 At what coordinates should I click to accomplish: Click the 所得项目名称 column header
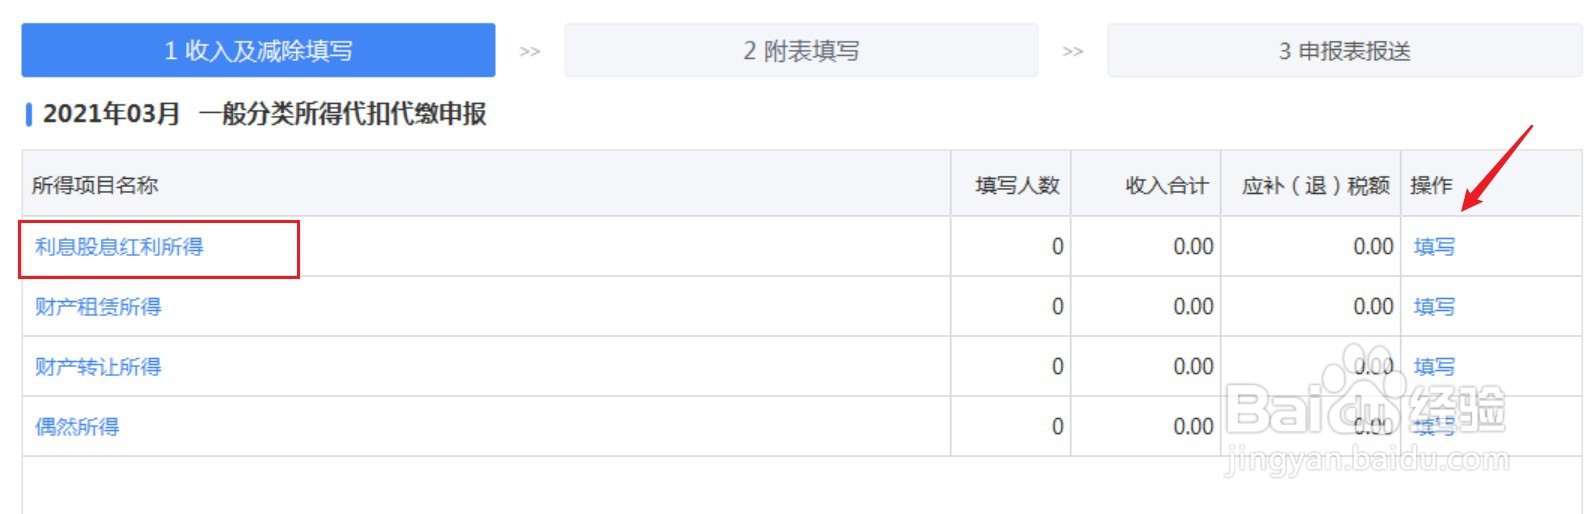pos(95,185)
